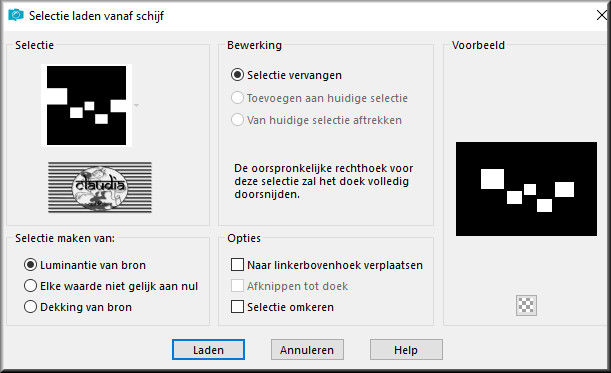Choose Luminantie van bron radio button
The image size is (611, 373).
pyautogui.click(x=30, y=265)
